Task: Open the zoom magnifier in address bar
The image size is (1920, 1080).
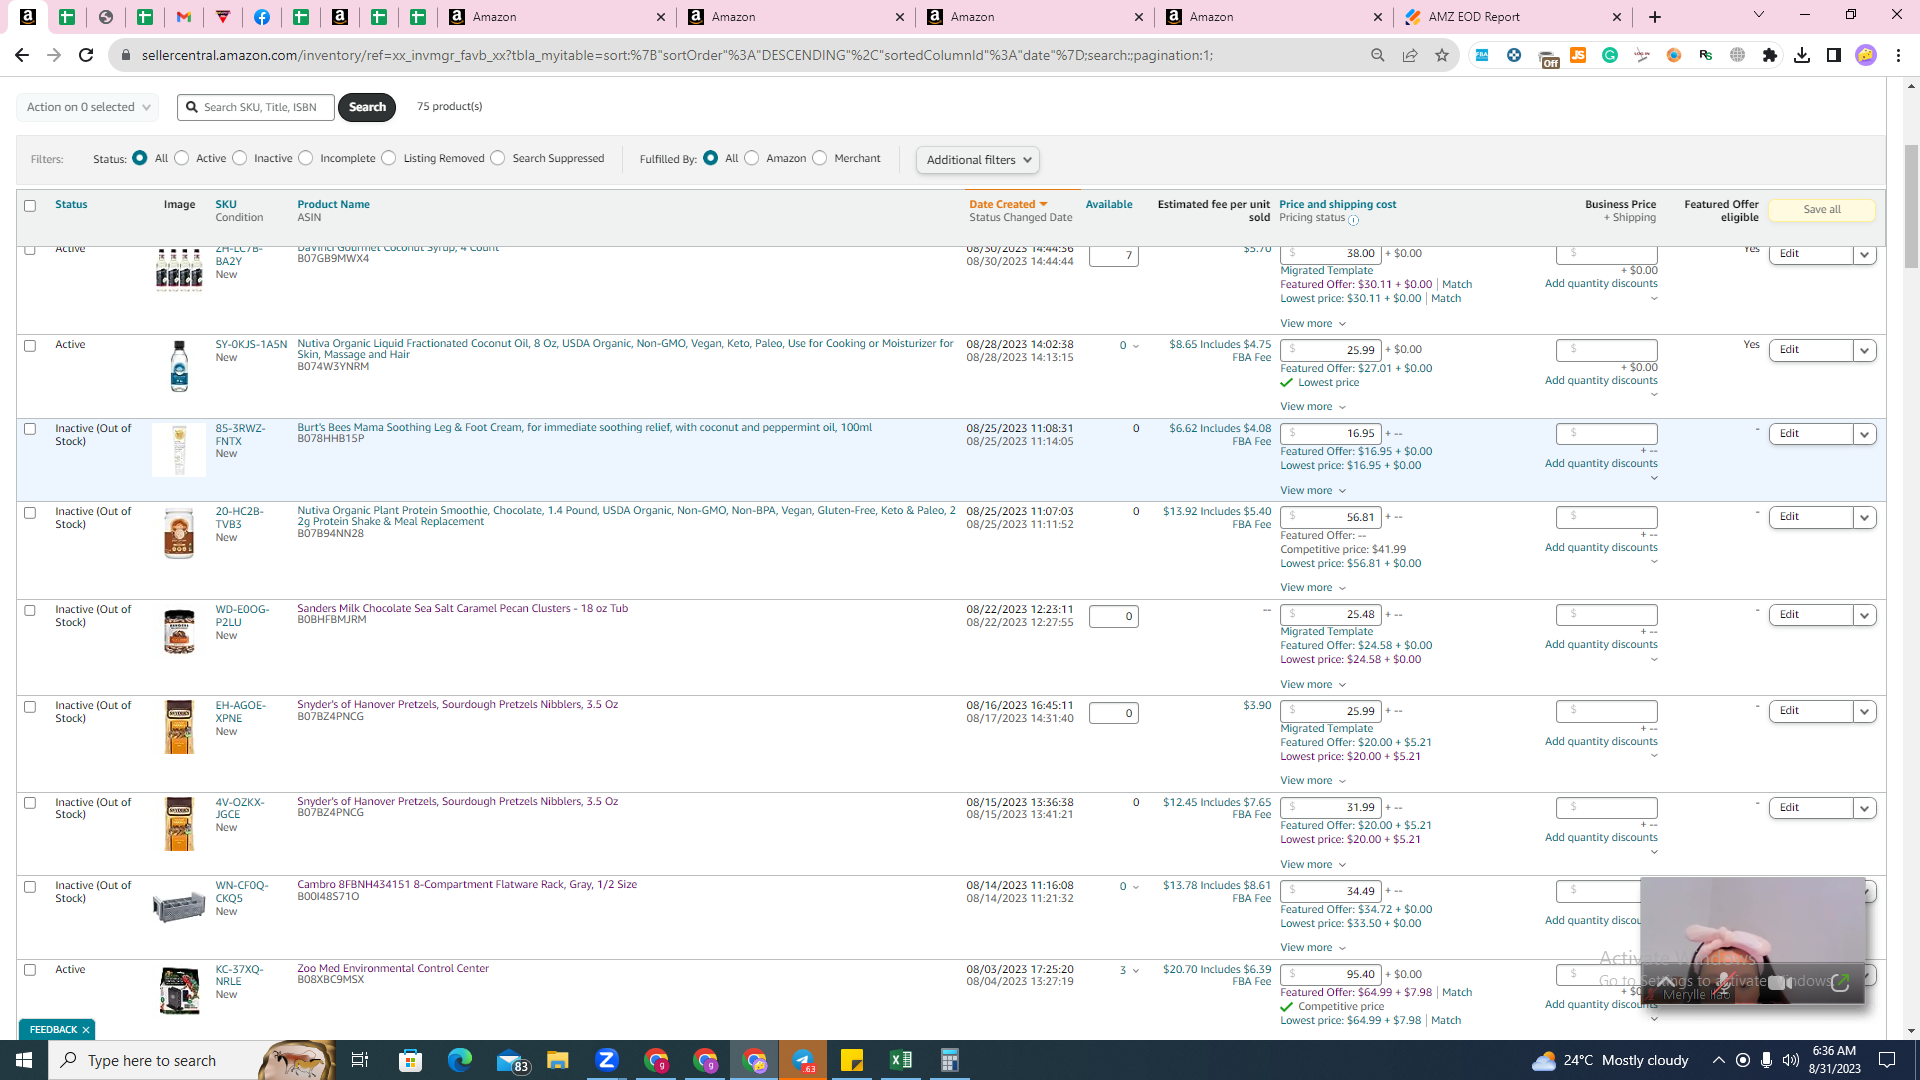Action: click(1378, 55)
